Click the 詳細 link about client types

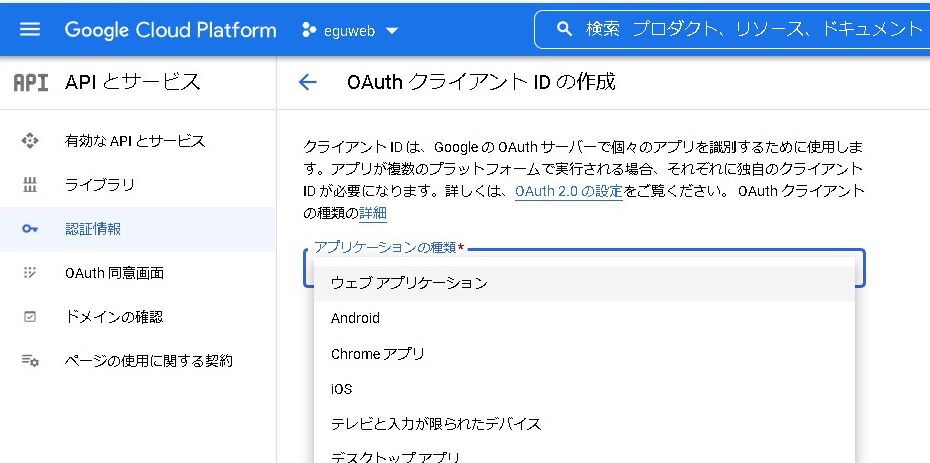click(372, 213)
